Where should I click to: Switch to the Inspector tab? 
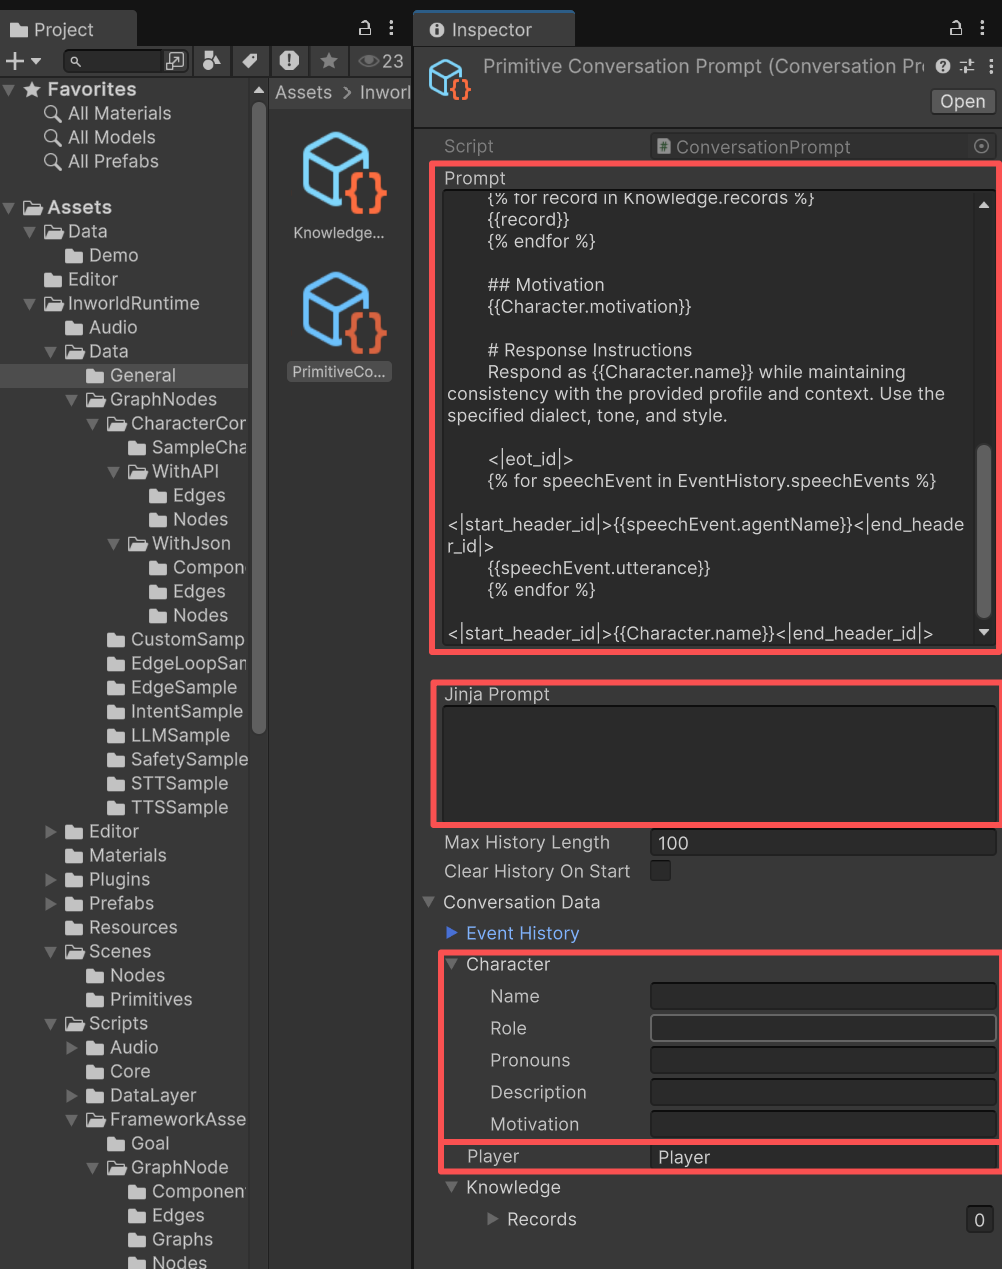point(494,29)
